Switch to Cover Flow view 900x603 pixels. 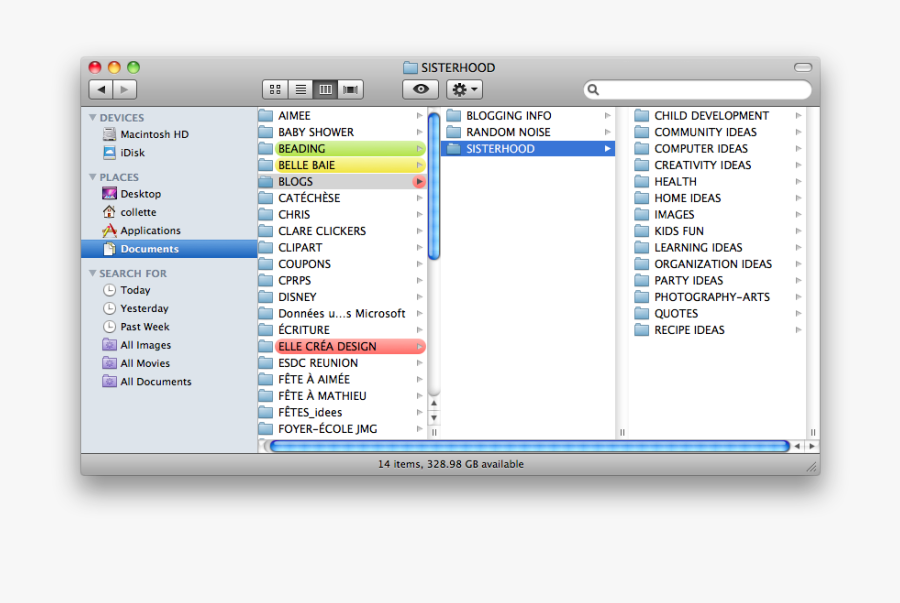tap(350, 90)
